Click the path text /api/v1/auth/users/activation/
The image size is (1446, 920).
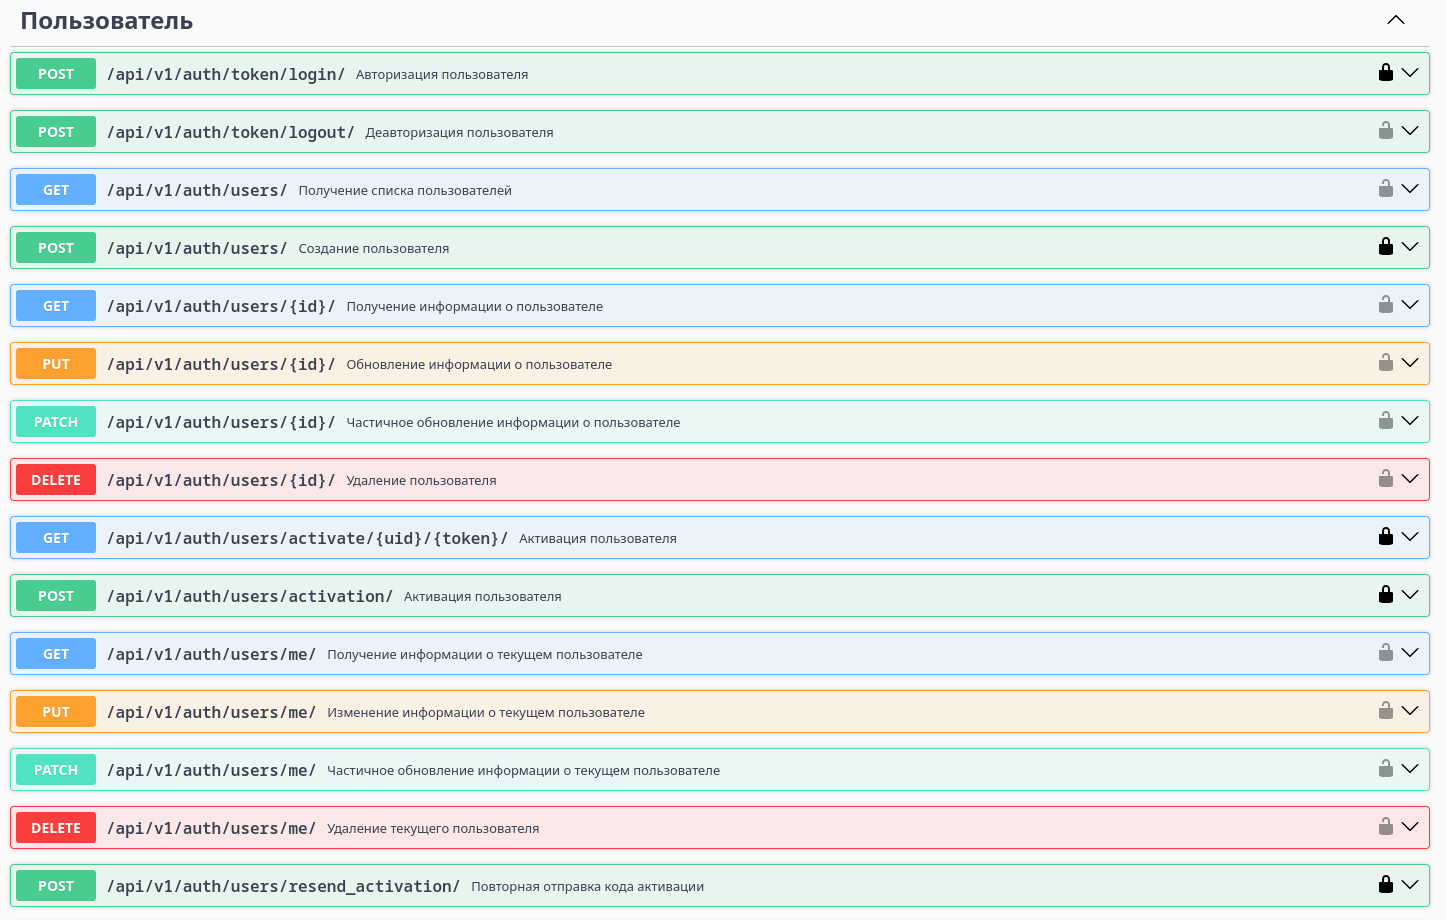click(250, 596)
